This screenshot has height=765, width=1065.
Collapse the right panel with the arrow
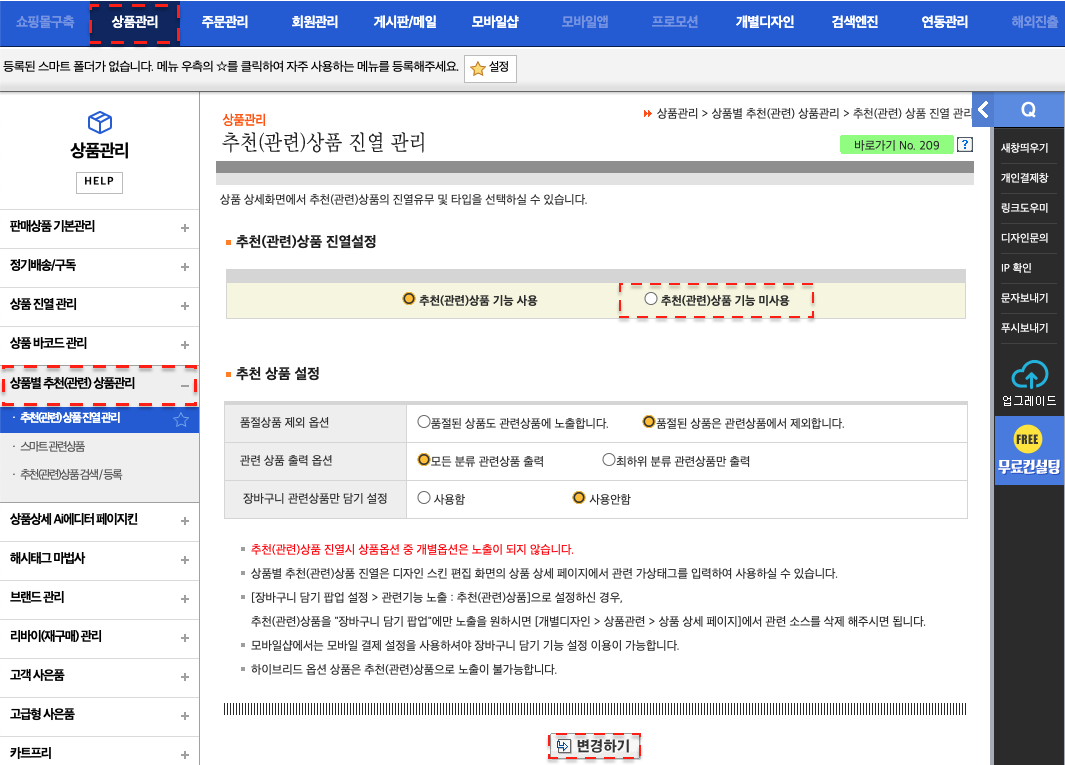[983, 109]
